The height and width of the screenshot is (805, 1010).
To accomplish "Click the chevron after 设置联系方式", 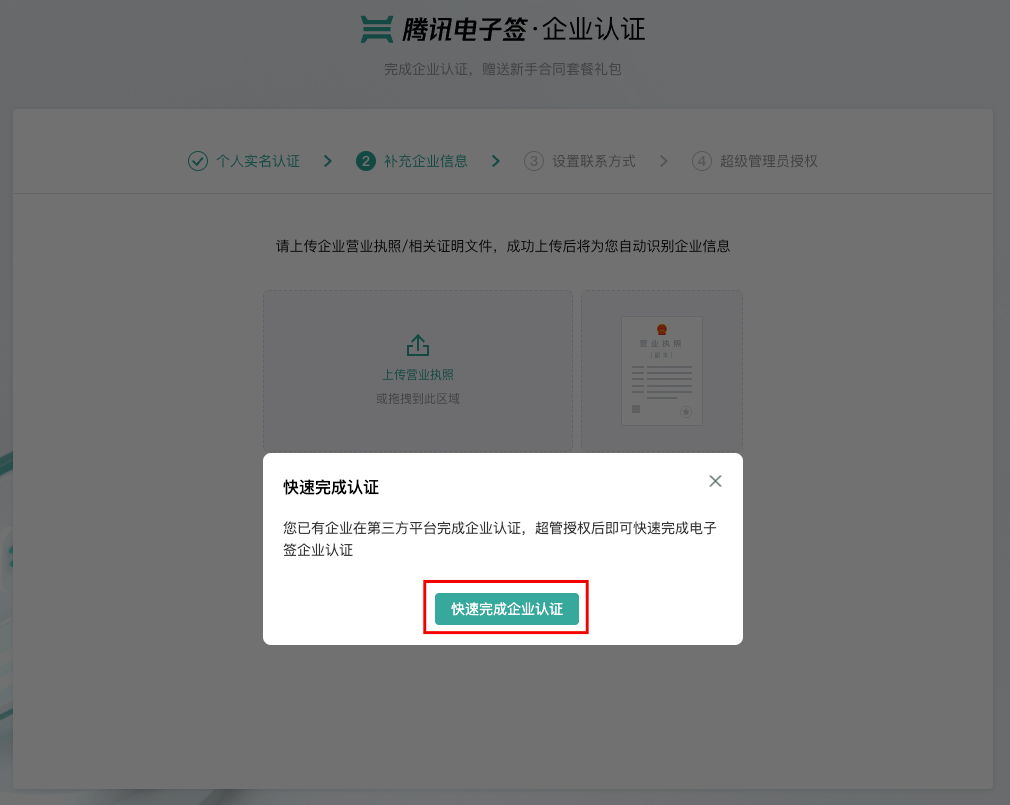I will point(663,161).
